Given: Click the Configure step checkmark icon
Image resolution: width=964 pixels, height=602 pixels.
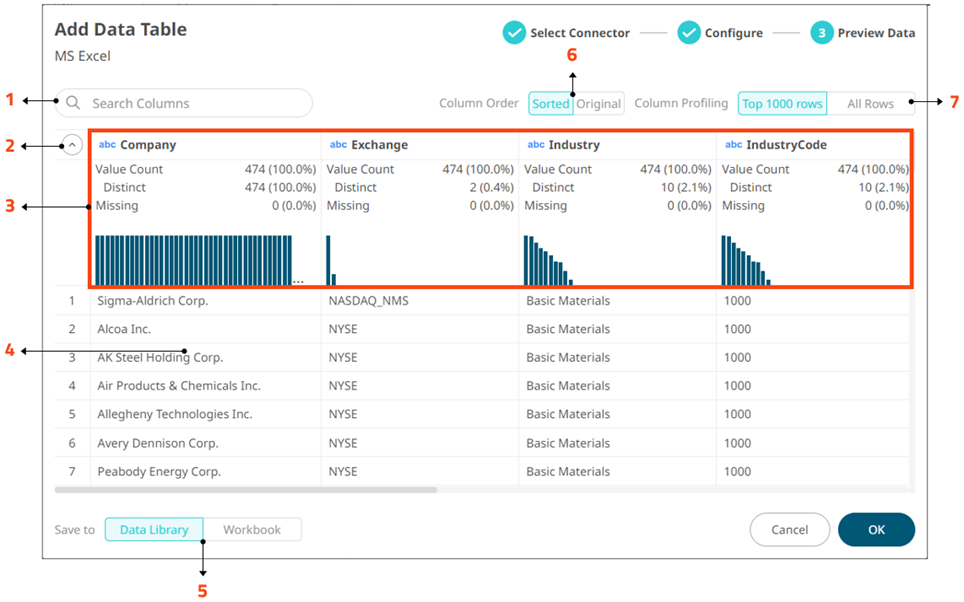Looking at the screenshot, I should tap(689, 33).
